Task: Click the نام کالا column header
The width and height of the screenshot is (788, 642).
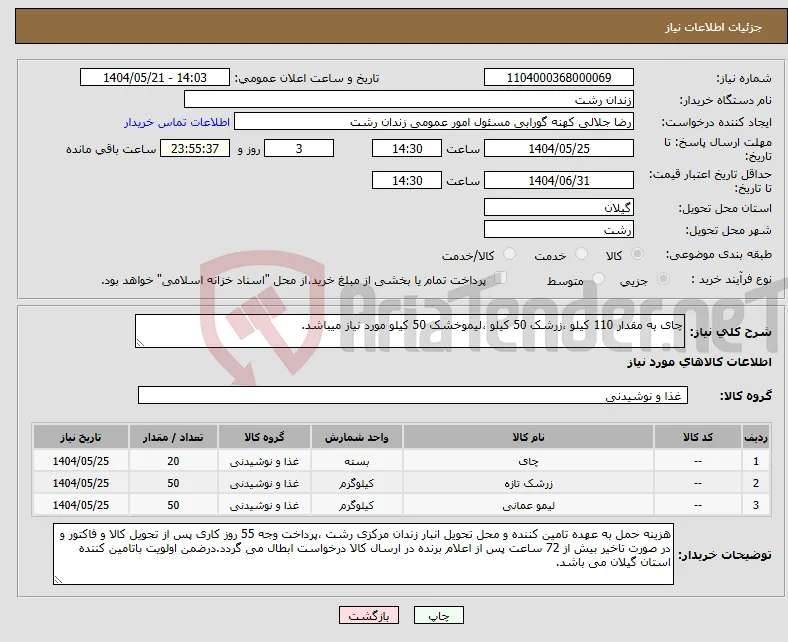Action: click(528, 437)
